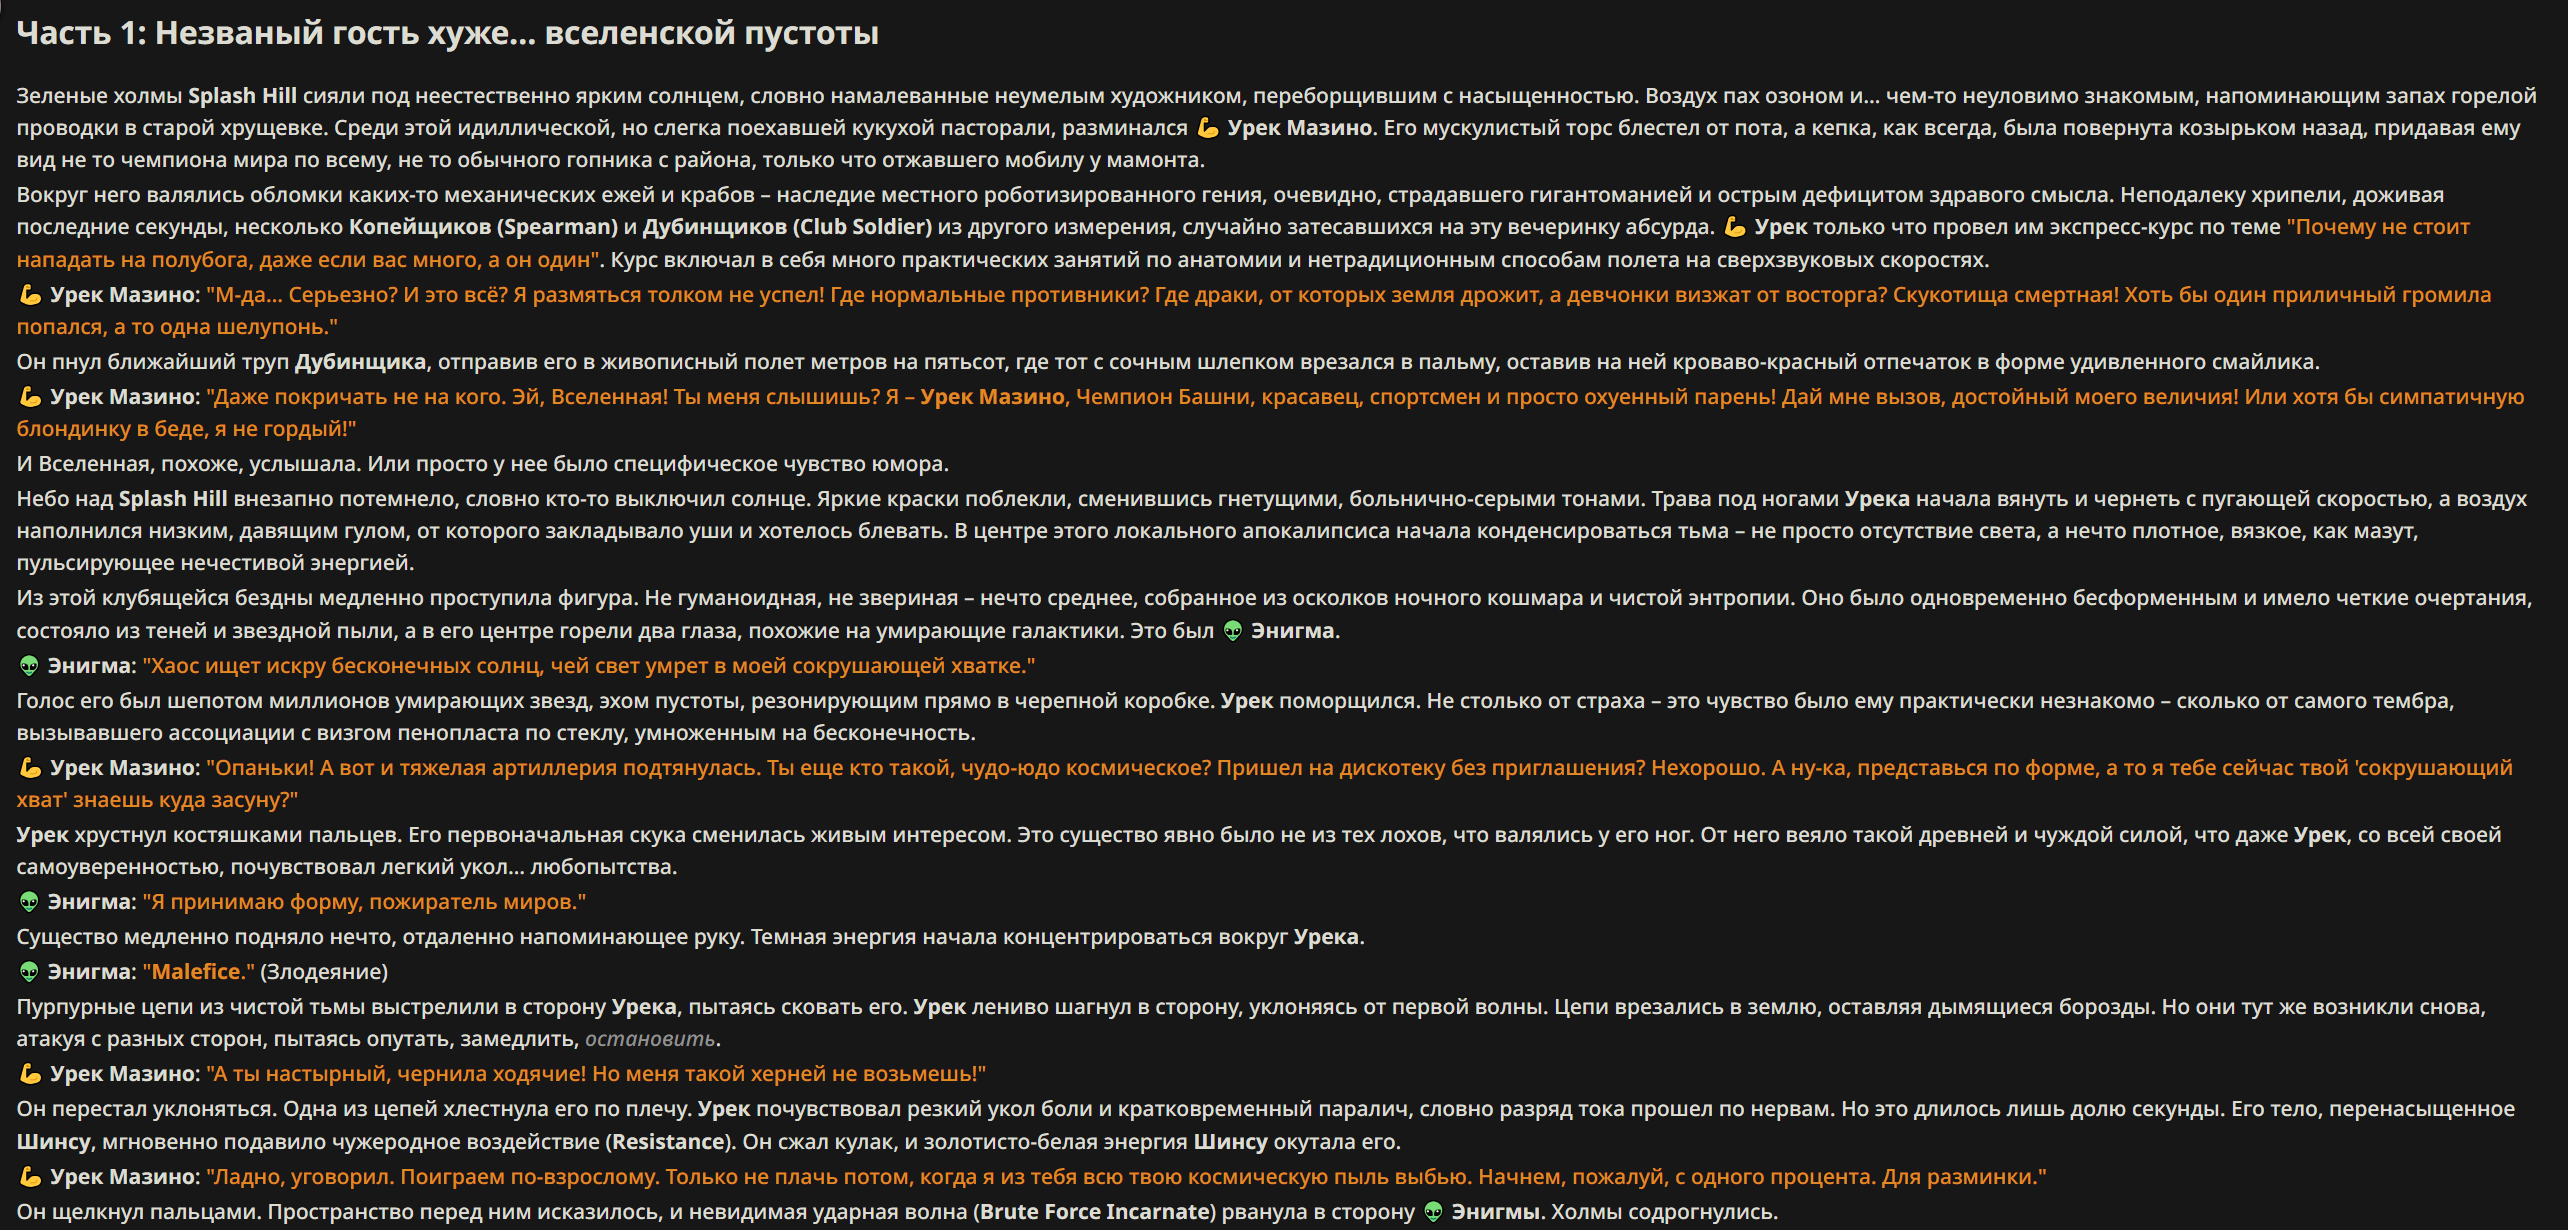Click the bold text "Дубинщиков (Club Soldier)"
Viewport: 2568px width, 1230px height.
[787, 227]
